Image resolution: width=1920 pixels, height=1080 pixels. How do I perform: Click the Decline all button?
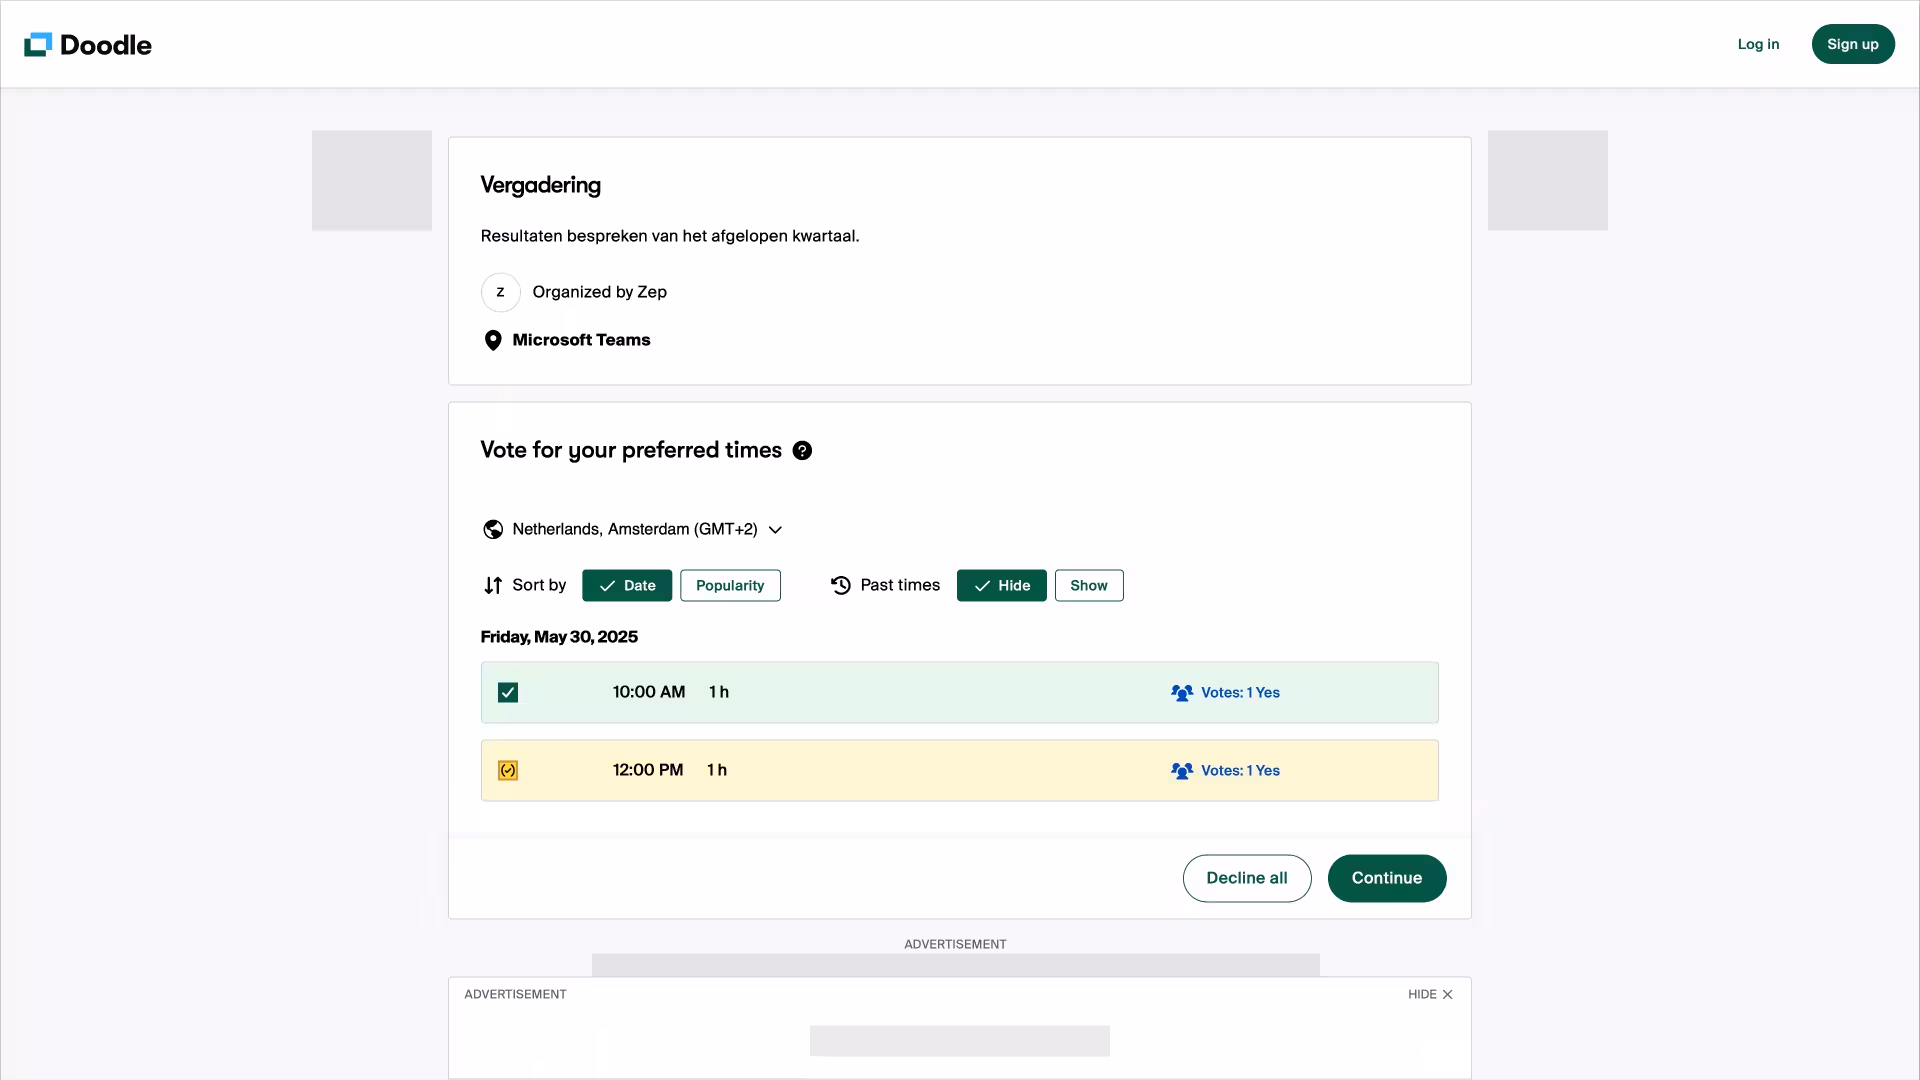[x=1247, y=878]
